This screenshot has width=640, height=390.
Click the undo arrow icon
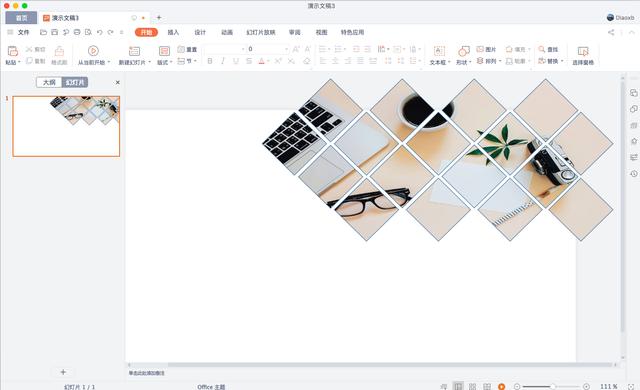pyautogui.click(x=99, y=32)
